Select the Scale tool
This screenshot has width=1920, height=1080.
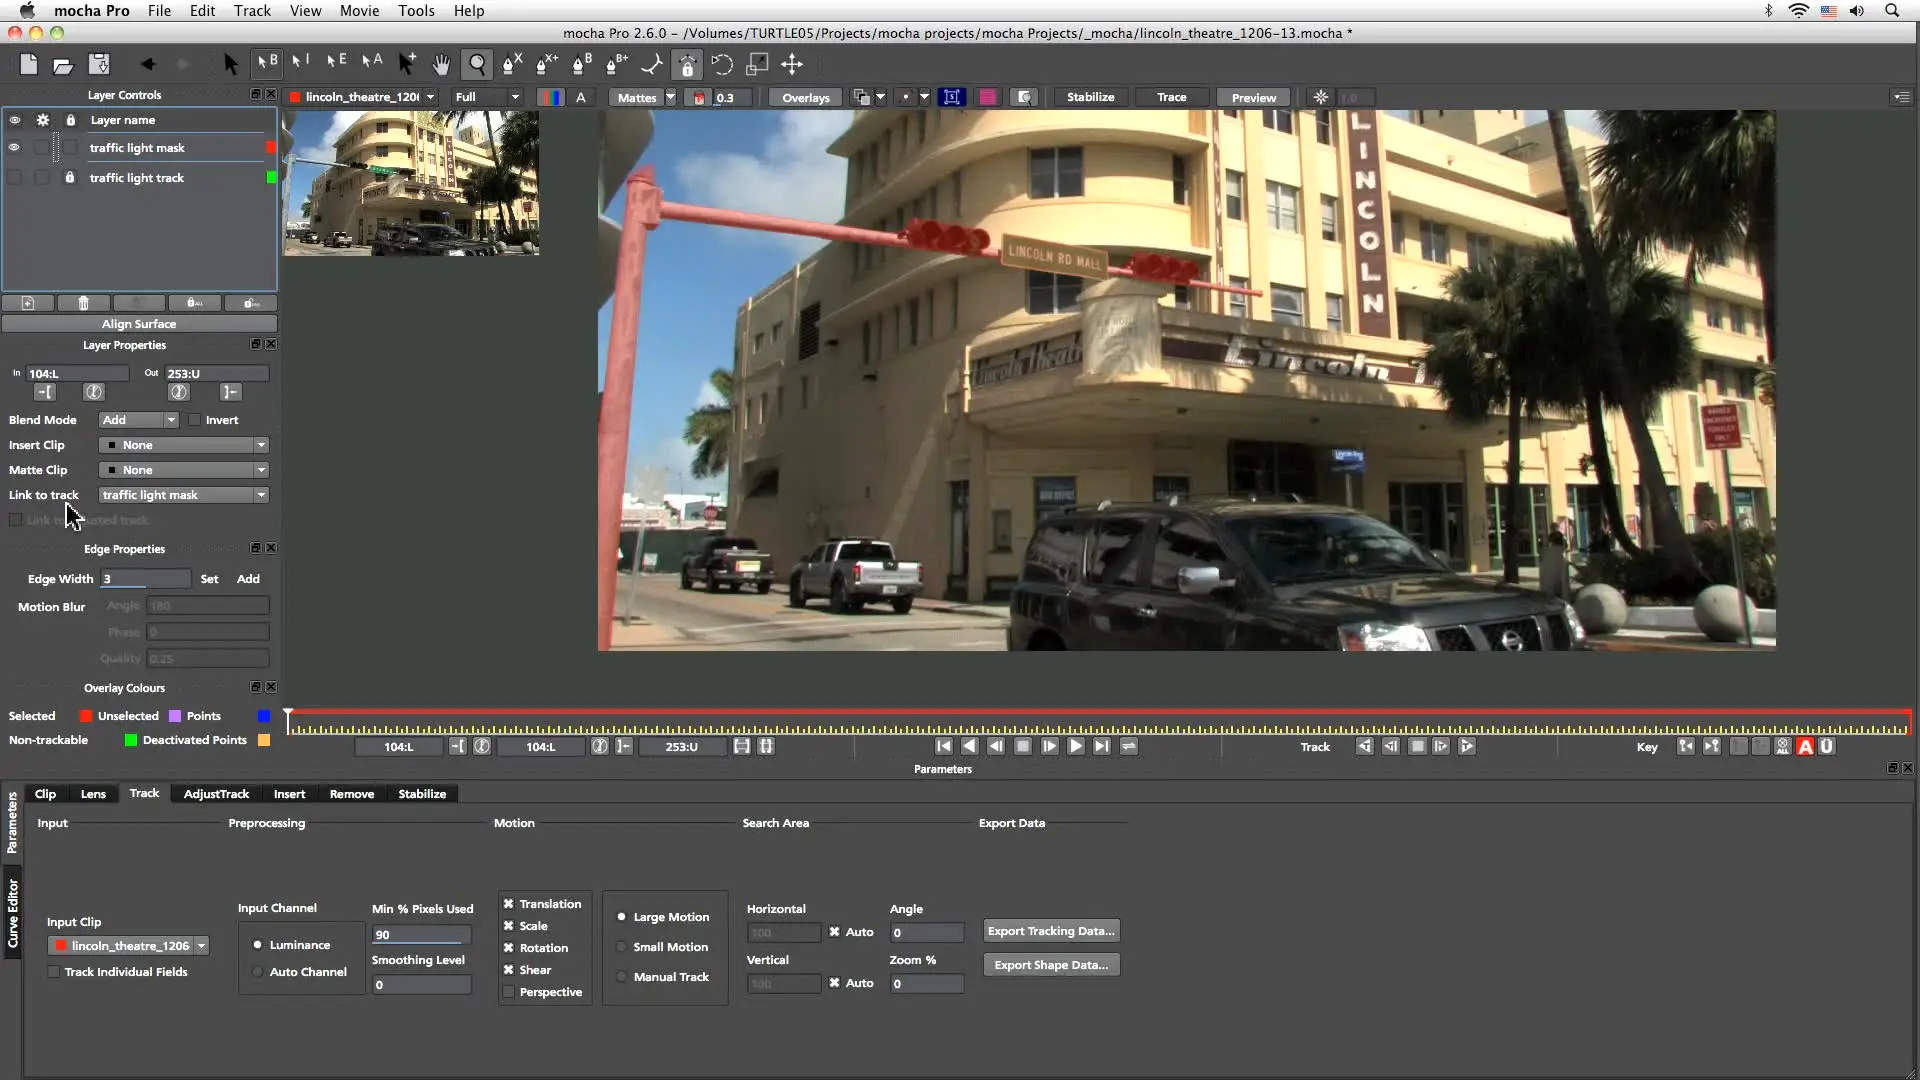(x=757, y=65)
